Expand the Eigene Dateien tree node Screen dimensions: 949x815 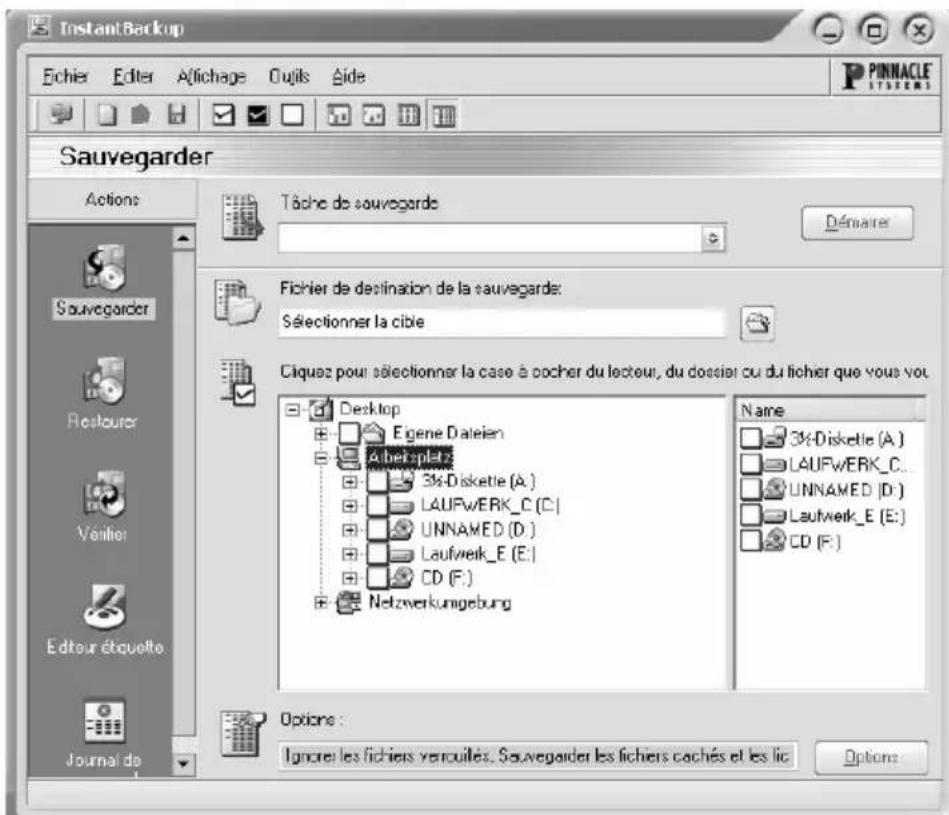coord(321,434)
